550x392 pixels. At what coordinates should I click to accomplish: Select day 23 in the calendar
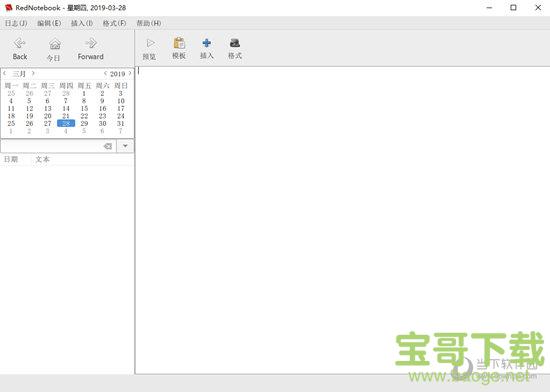(102, 116)
